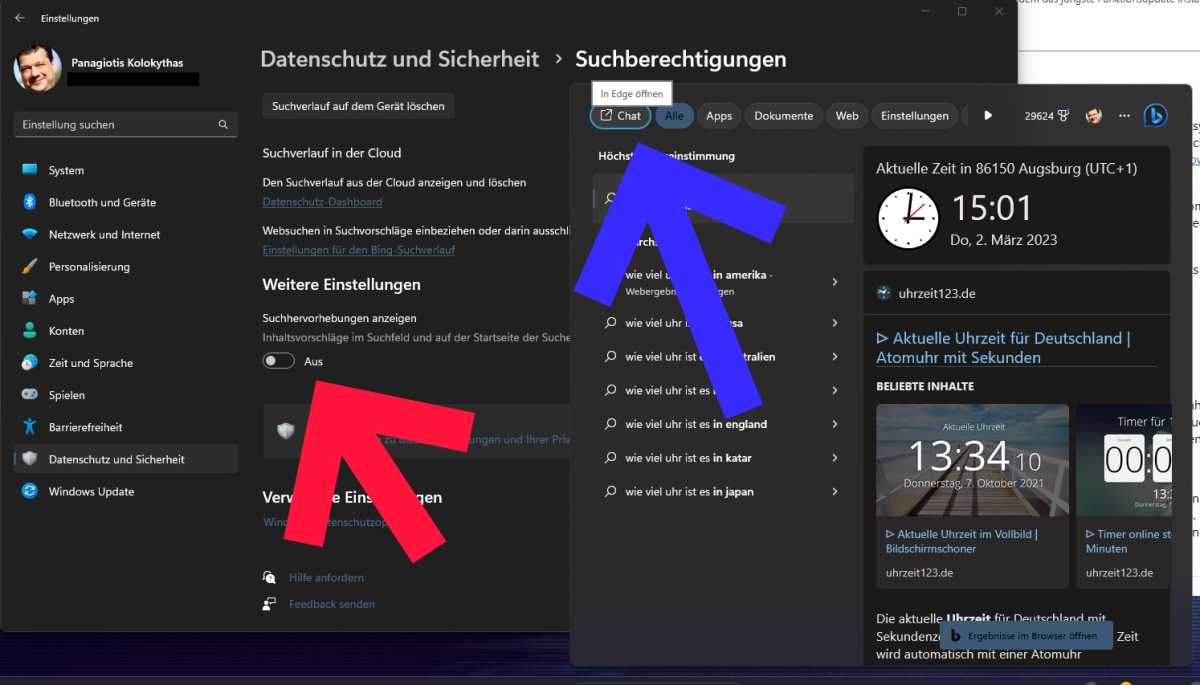Click Suchverlauf auf dem Gerät löschen button
Viewport: 1200px width, 685px height.
pyautogui.click(x=358, y=106)
